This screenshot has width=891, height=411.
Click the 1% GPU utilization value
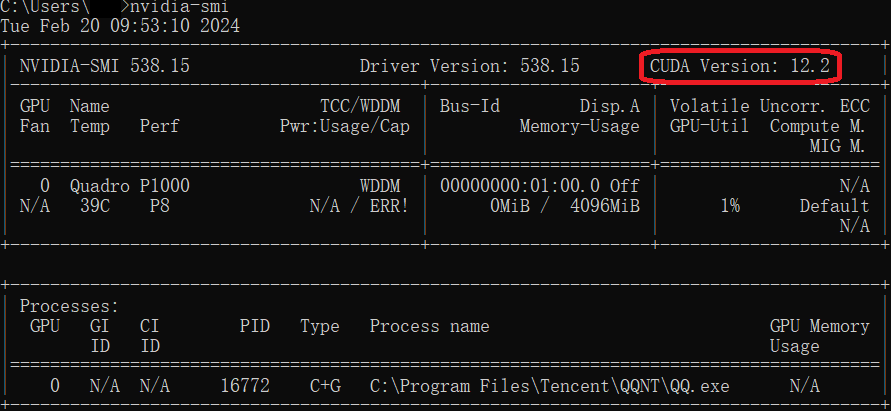coord(729,206)
